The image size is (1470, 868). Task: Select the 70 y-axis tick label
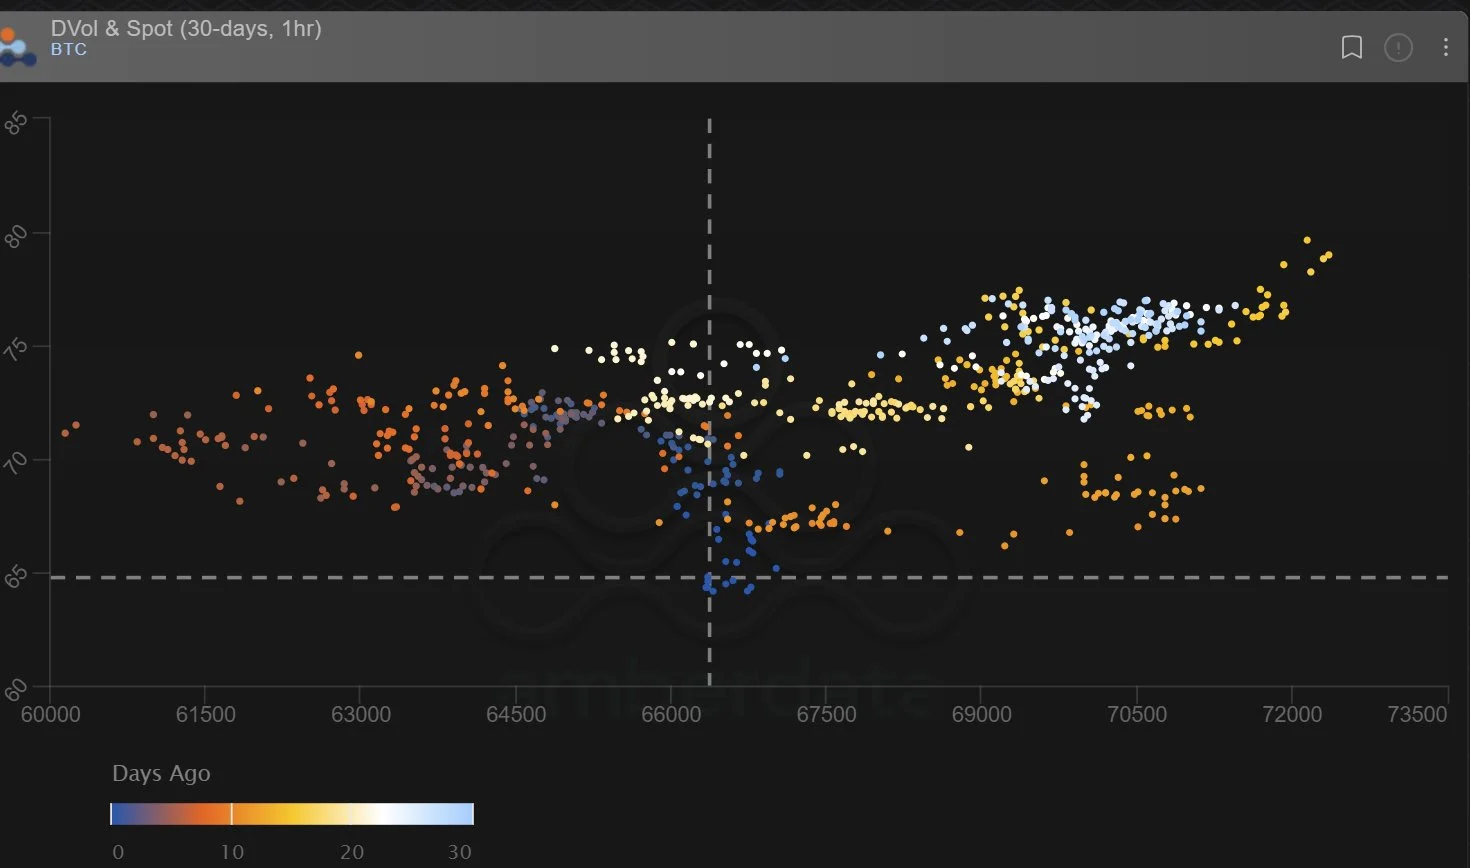pyautogui.click(x=17, y=464)
